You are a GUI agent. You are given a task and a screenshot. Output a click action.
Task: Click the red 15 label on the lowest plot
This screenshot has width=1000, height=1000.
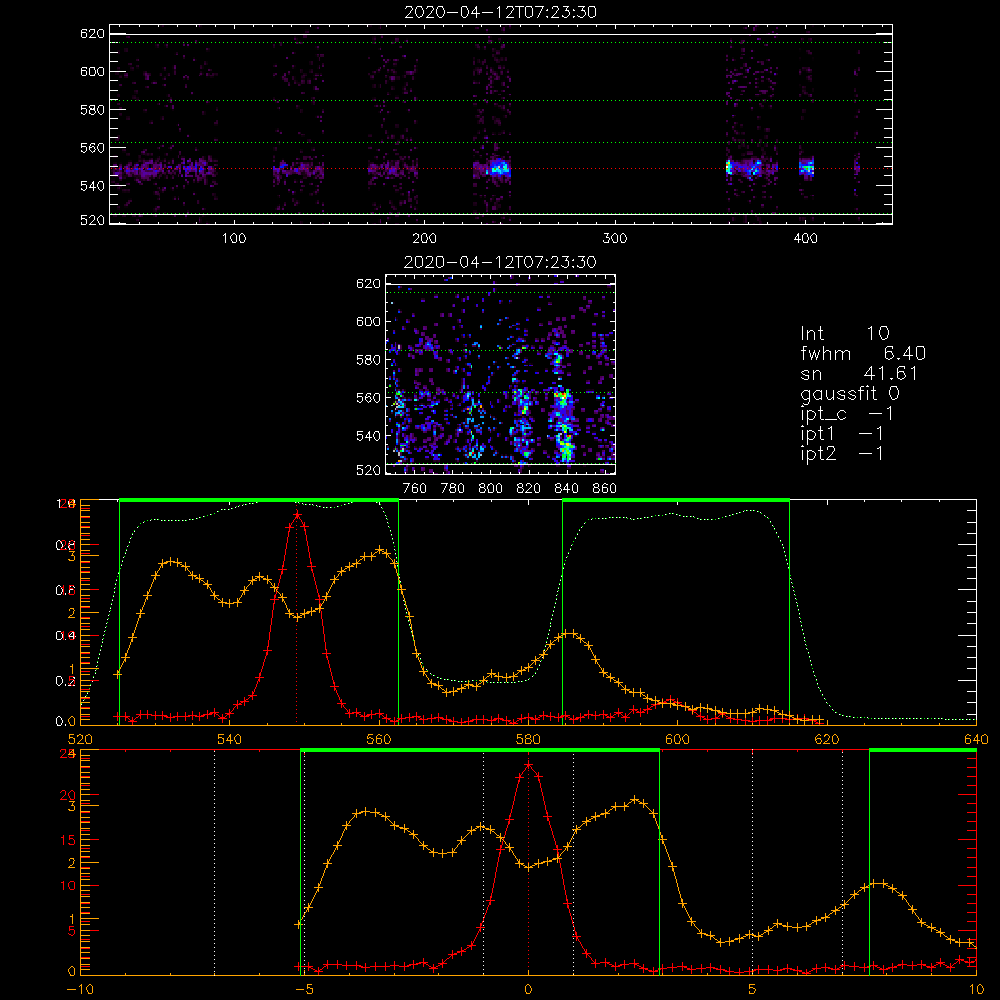coord(67,840)
